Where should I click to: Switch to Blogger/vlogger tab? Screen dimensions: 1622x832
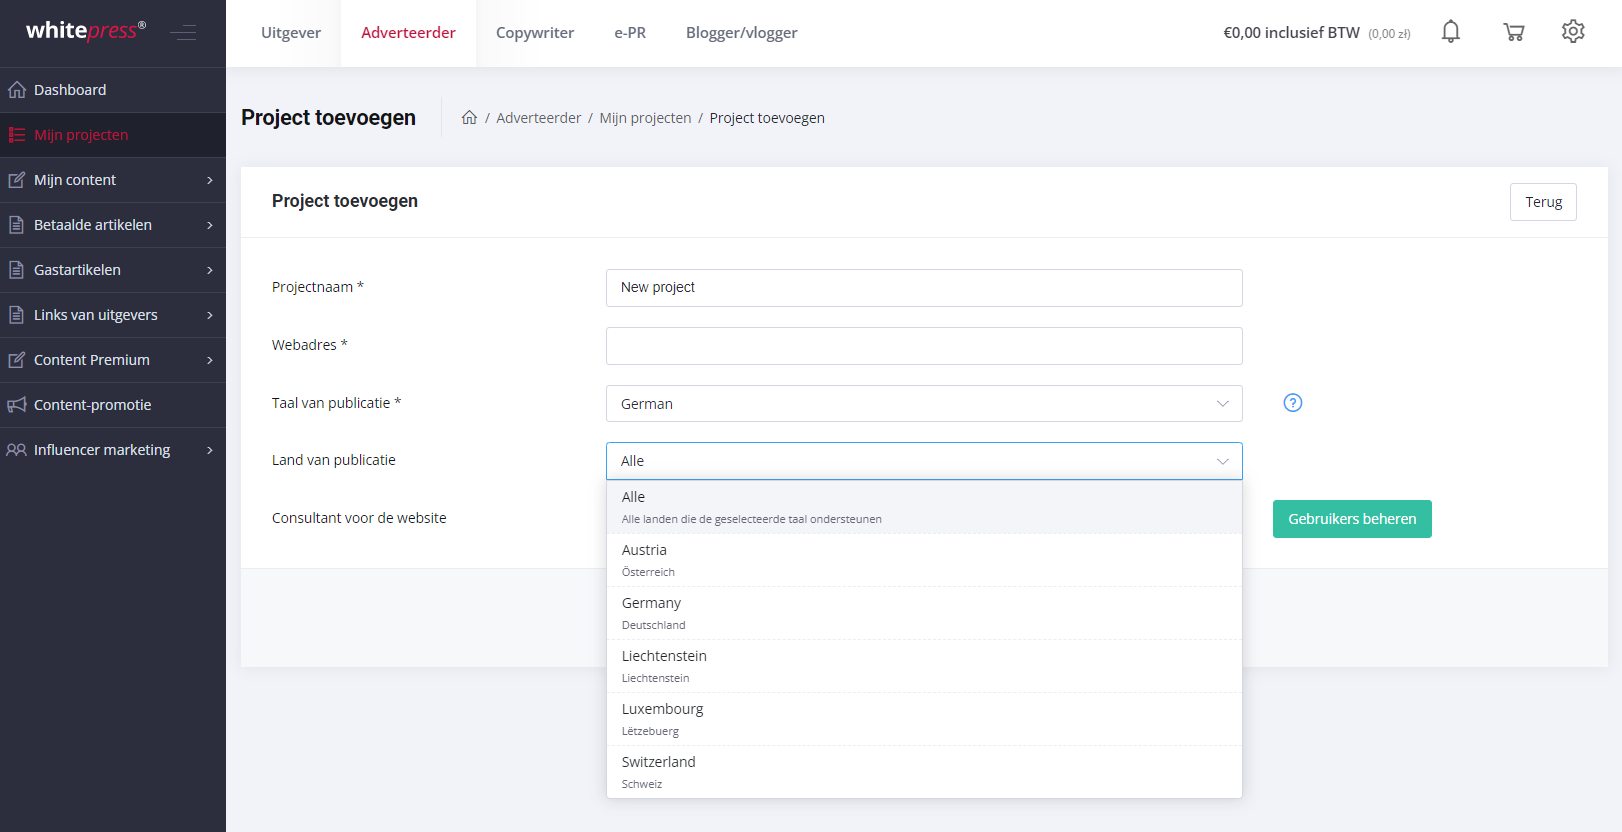[742, 33]
